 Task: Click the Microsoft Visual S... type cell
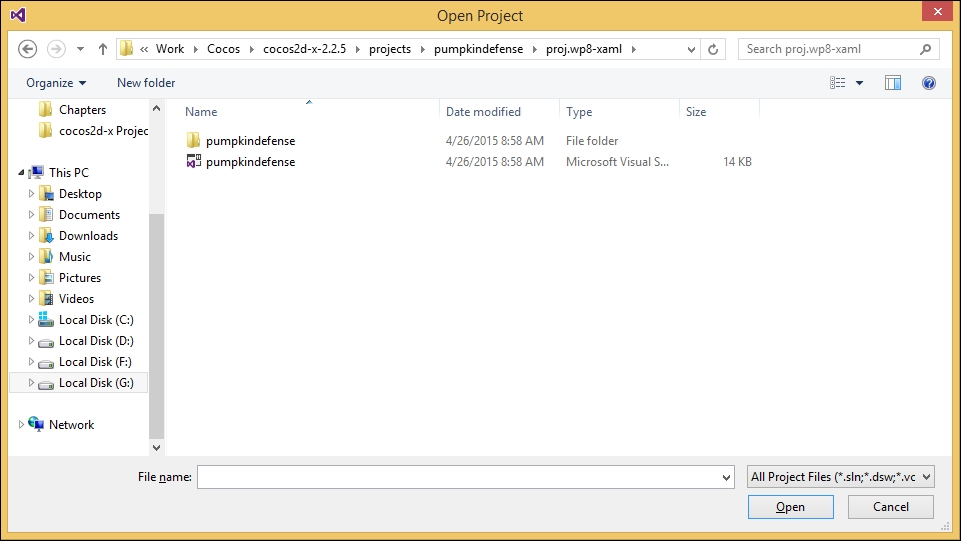coord(617,162)
